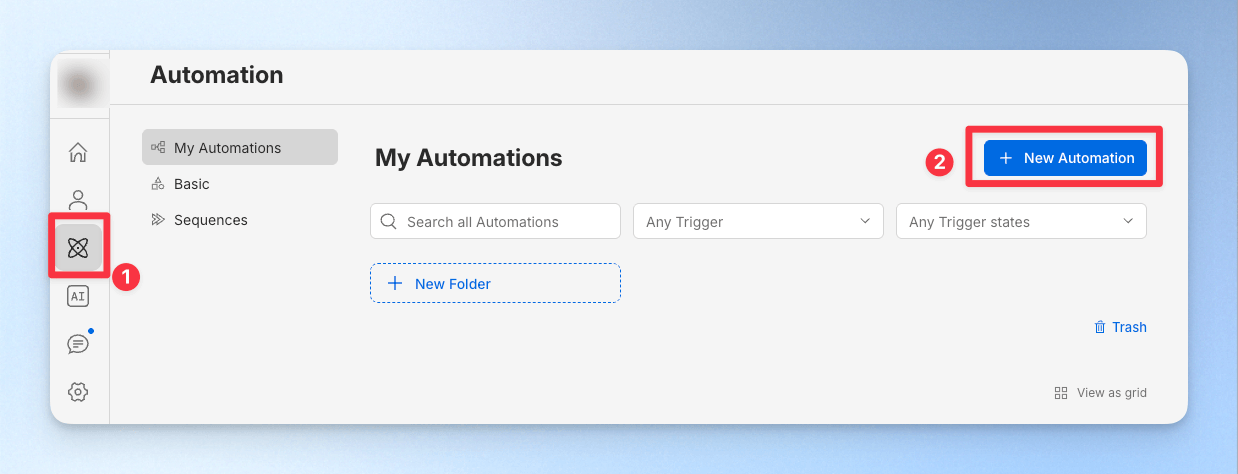Open the Trash link
The image size is (1238, 474).
pyautogui.click(x=1120, y=327)
